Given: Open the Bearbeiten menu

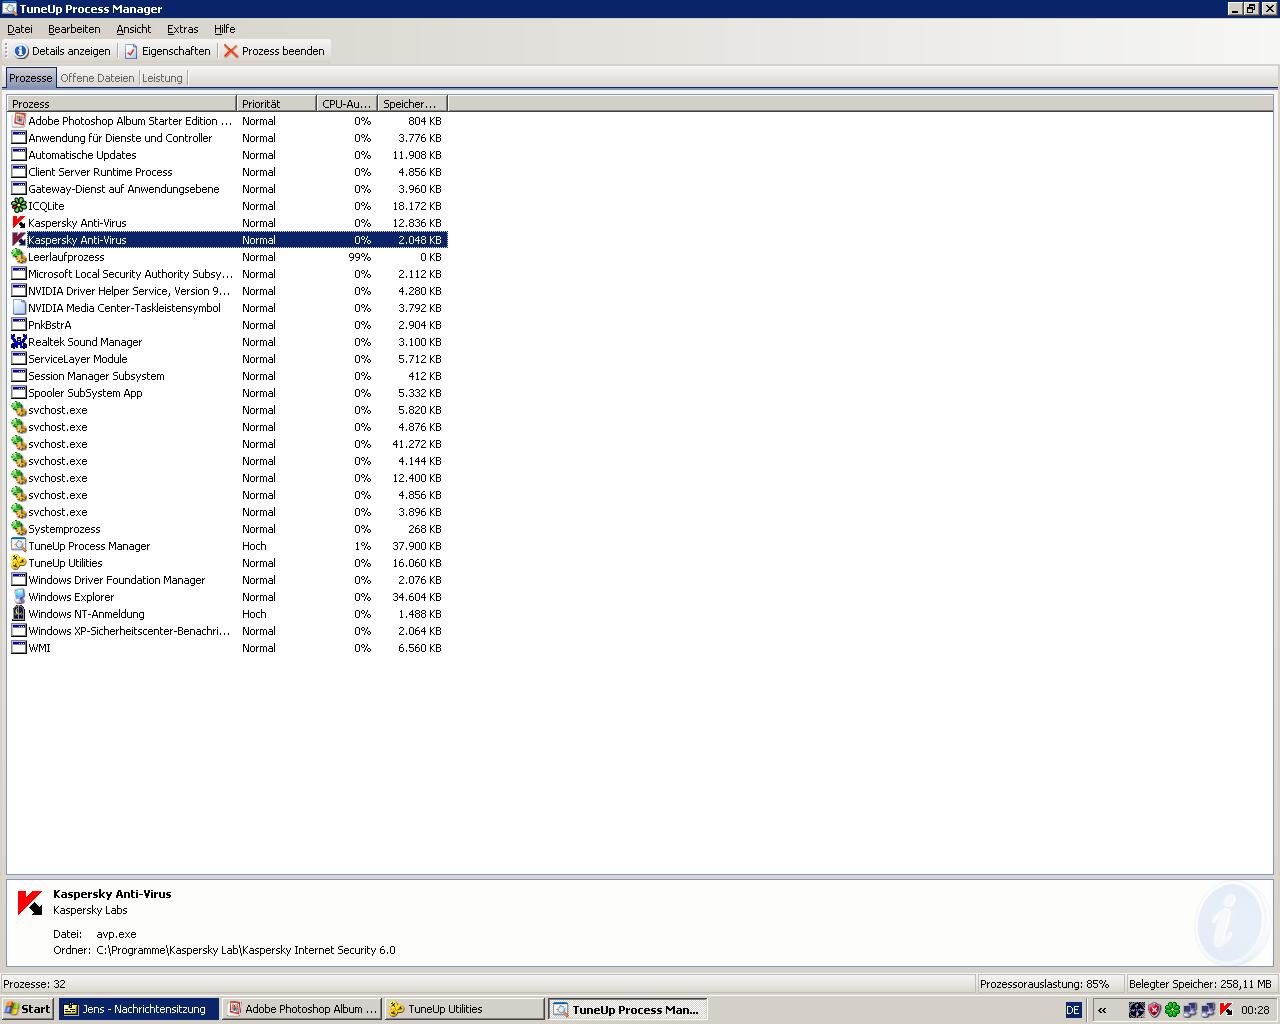Looking at the screenshot, I should pos(74,29).
